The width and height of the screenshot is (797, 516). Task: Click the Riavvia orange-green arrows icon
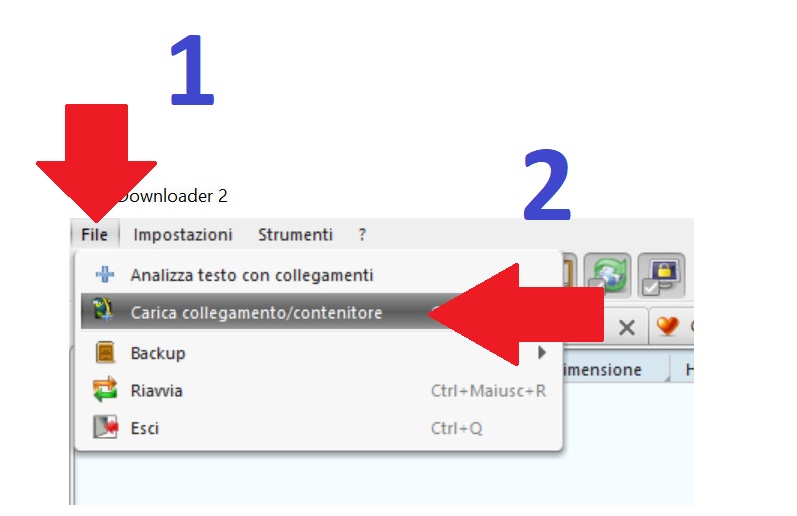tap(105, 390)
